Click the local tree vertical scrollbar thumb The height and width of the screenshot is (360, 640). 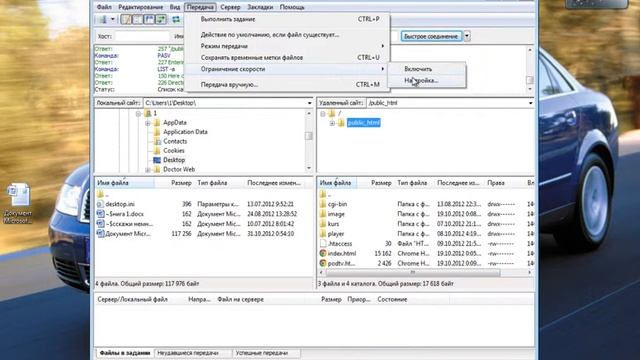click(x=309, y=136)
